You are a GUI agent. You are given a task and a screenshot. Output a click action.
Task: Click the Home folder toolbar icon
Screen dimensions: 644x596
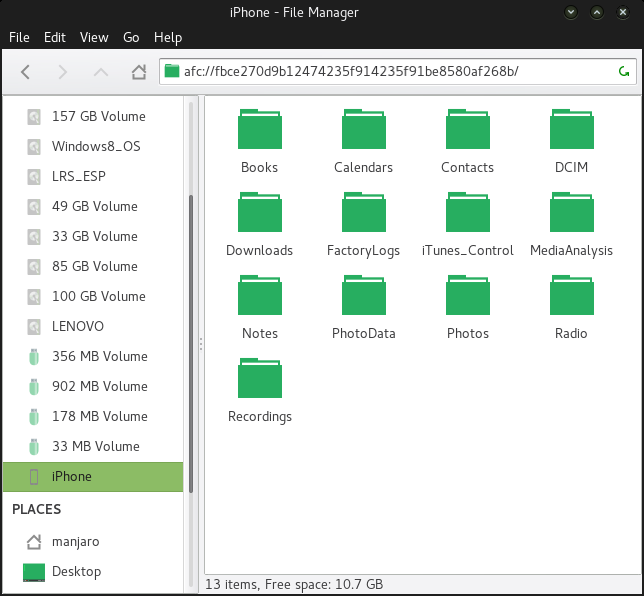click(x=139, y=72)
